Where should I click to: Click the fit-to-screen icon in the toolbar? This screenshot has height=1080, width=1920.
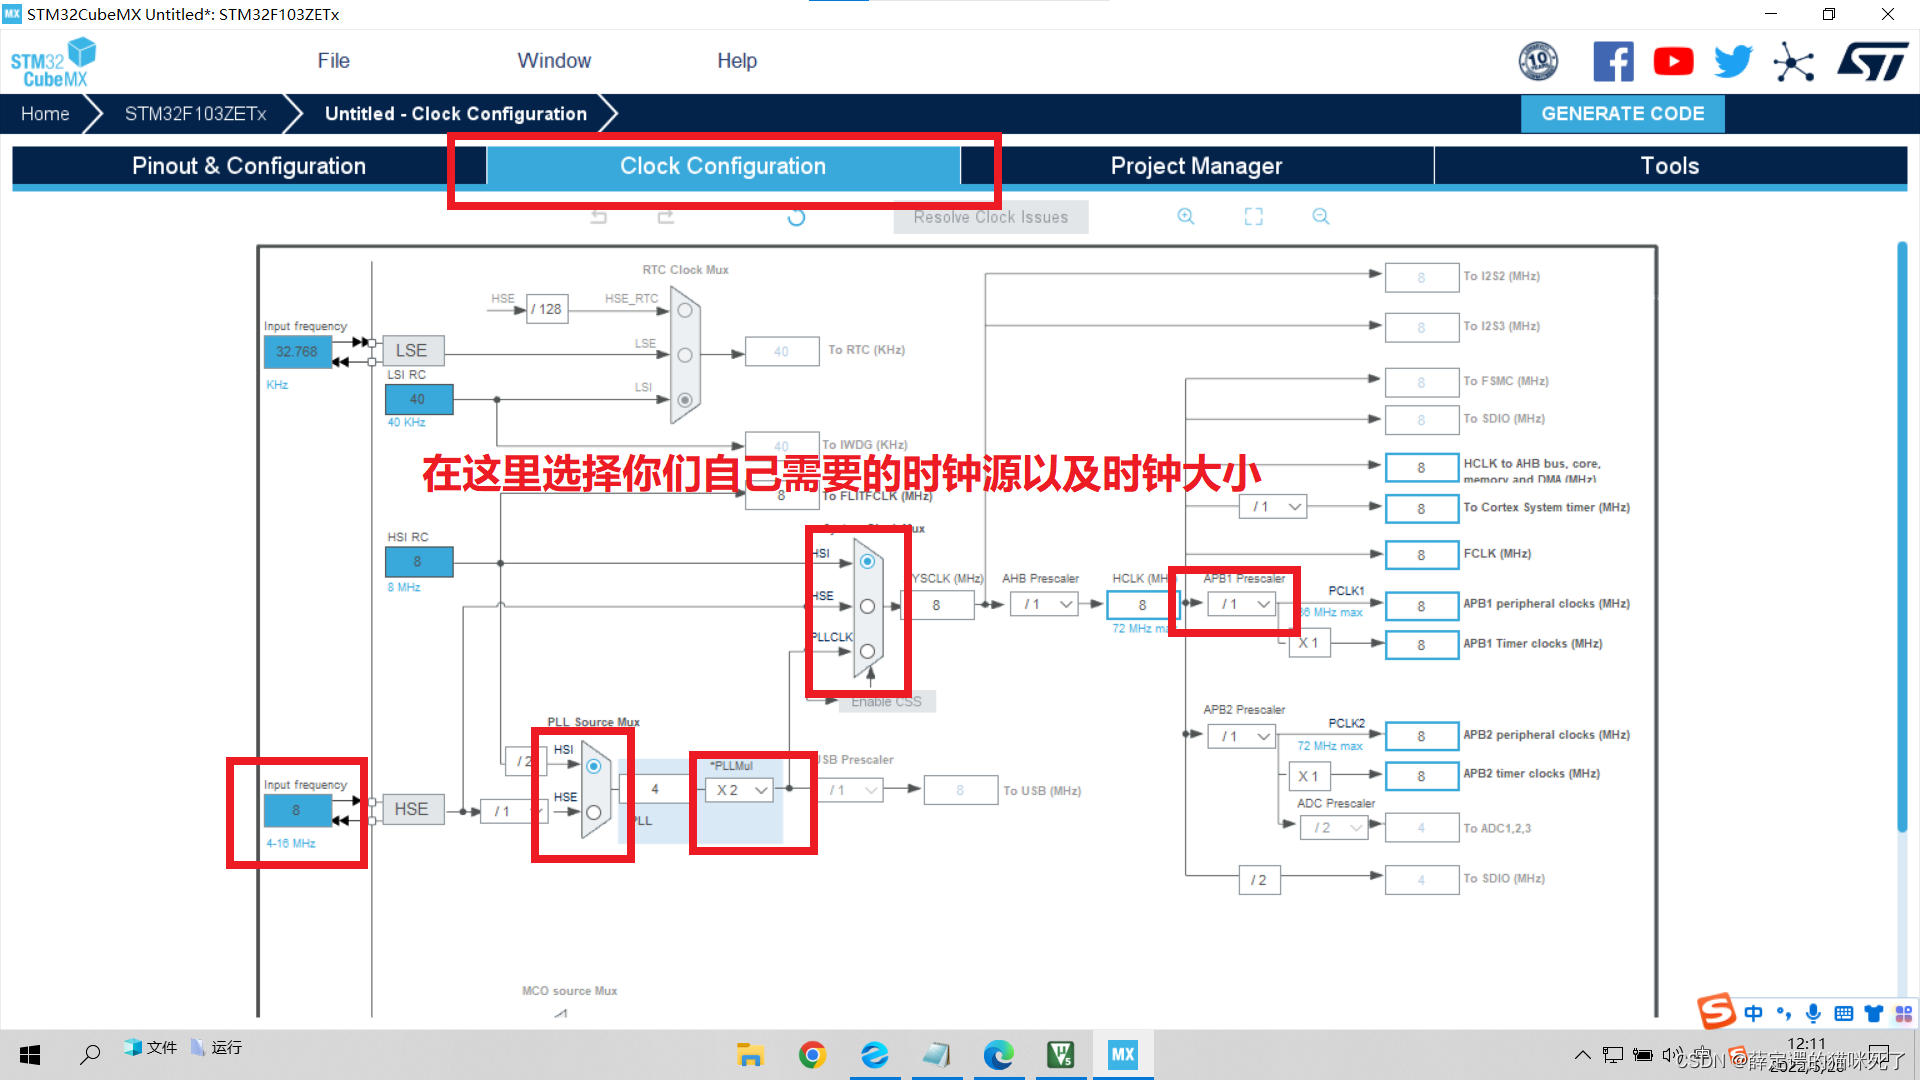[x=1253, y=216]
